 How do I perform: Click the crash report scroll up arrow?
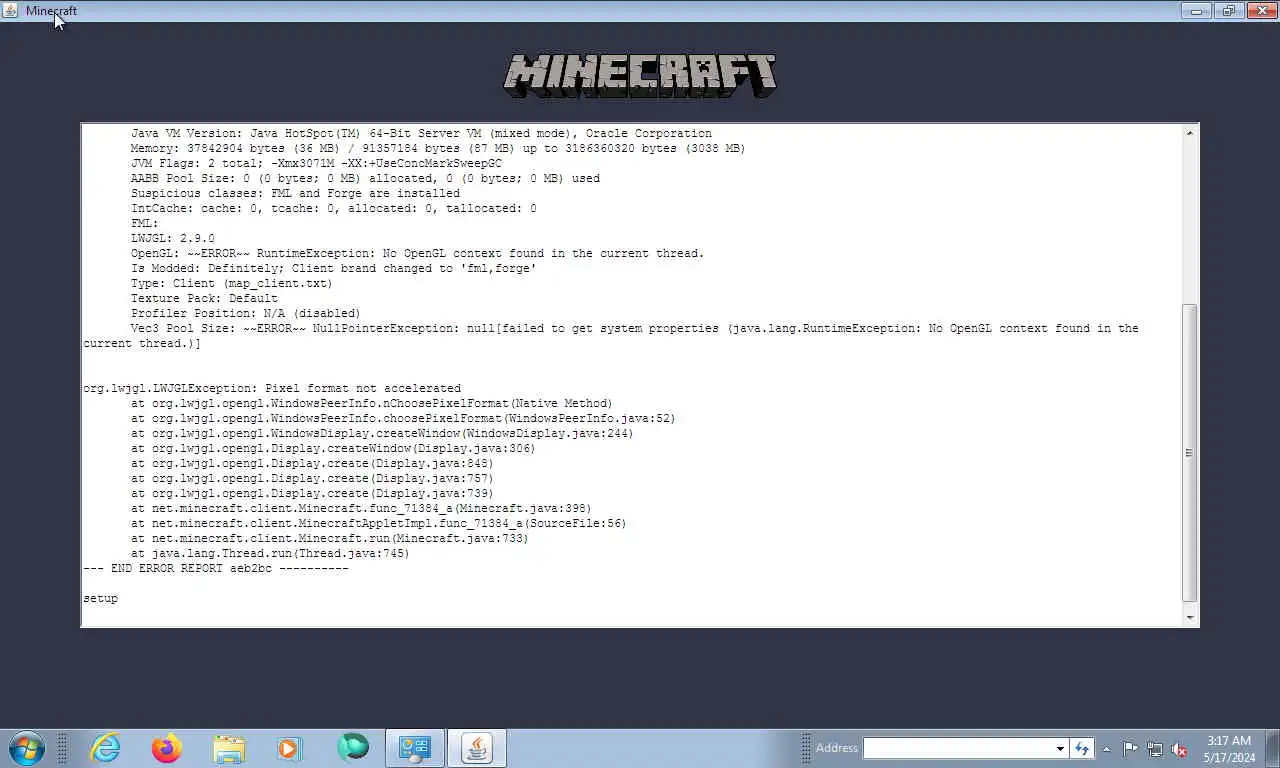coord(1190,132)
